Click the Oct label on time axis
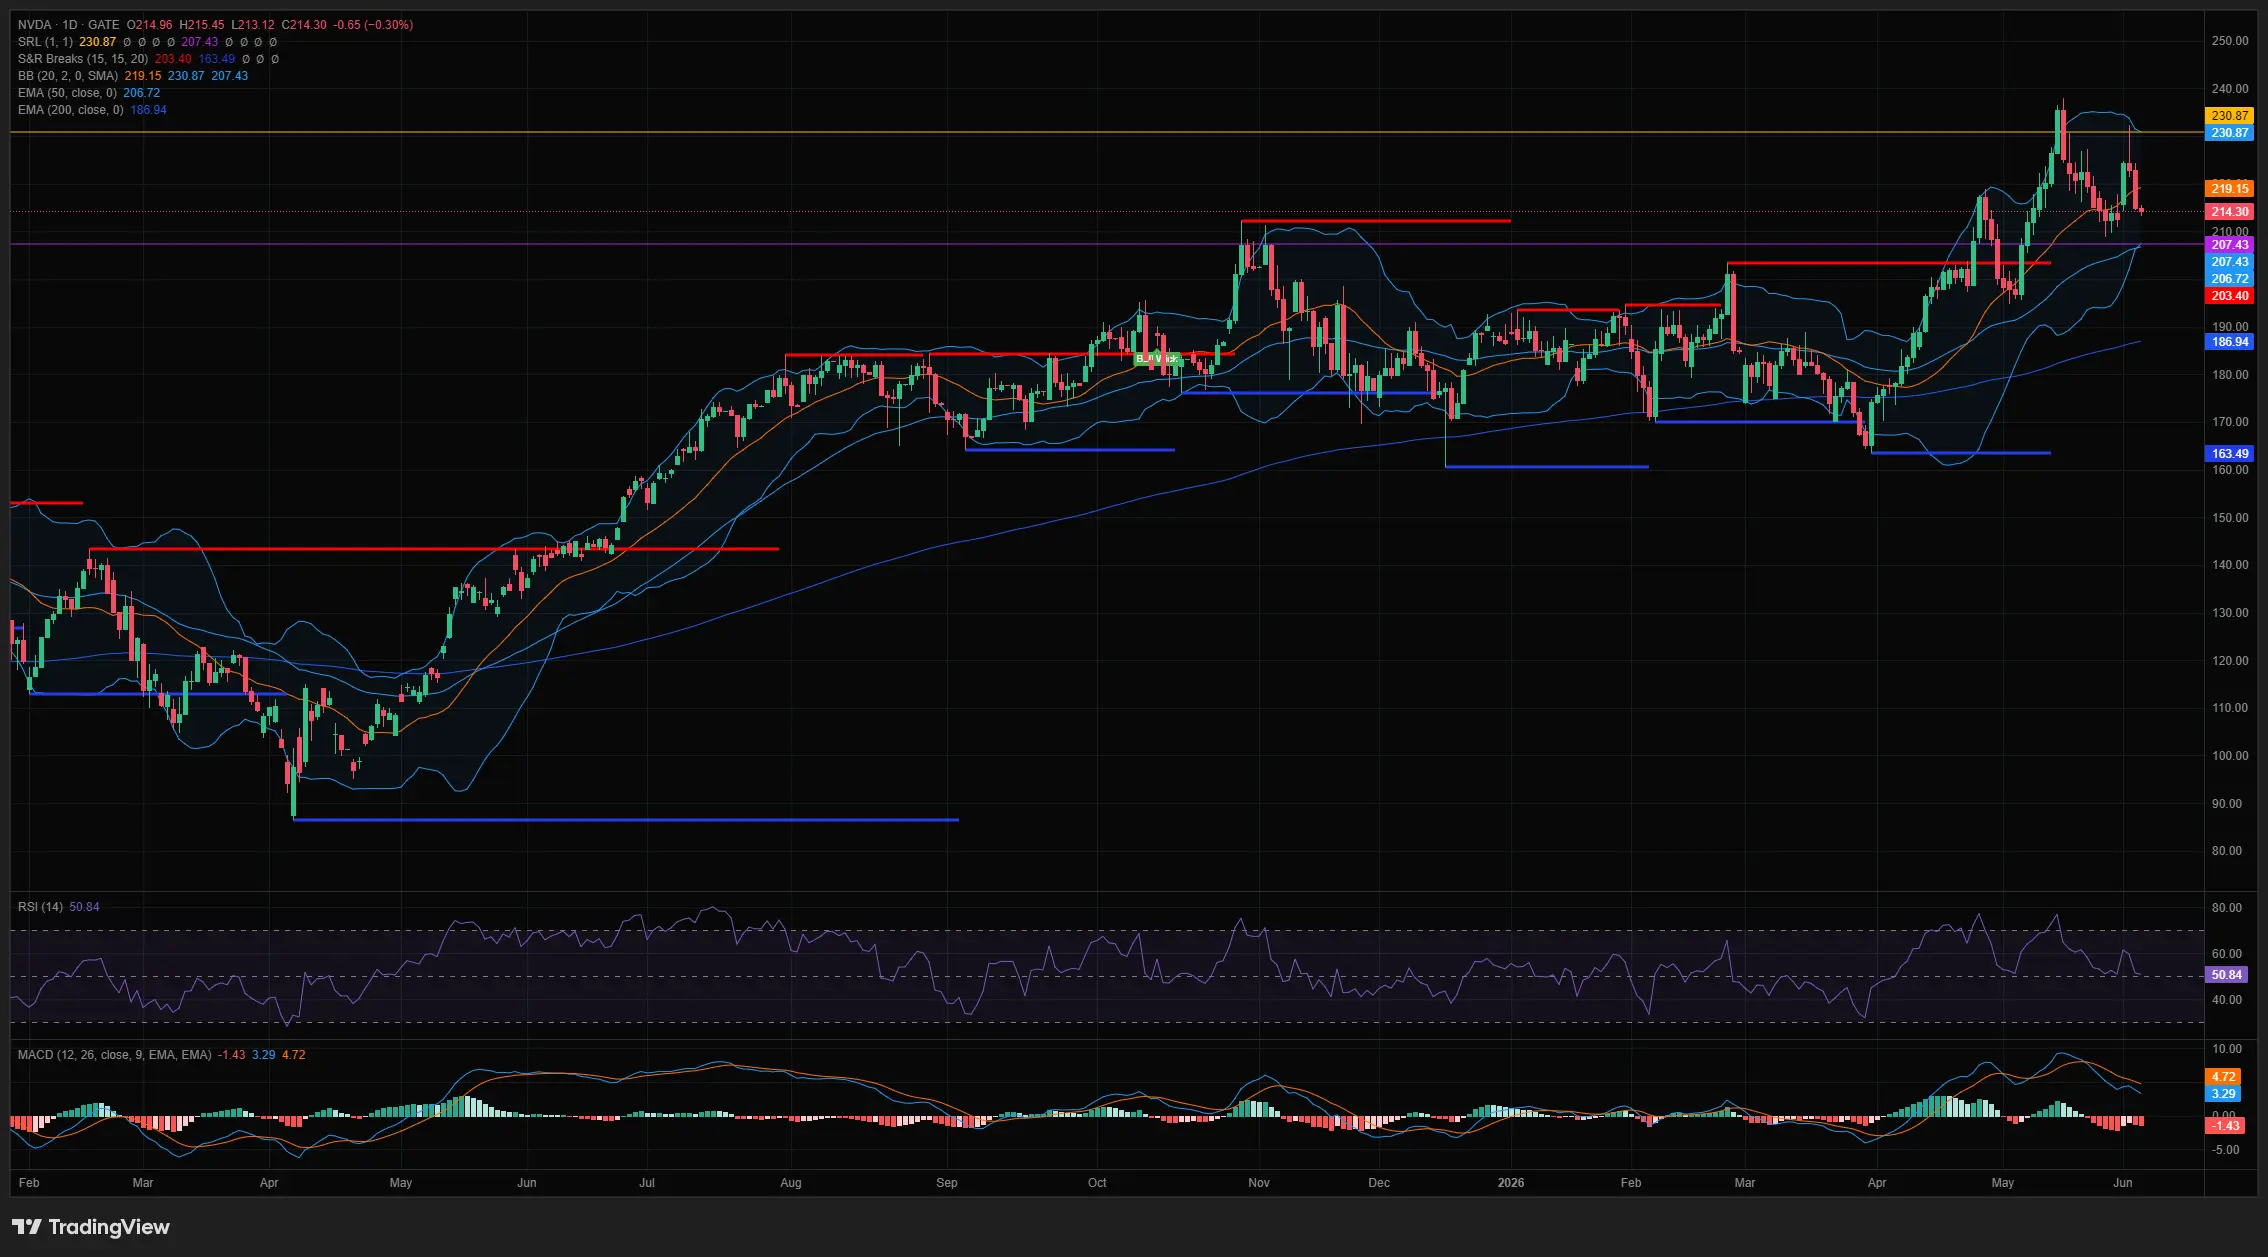 (1097, 1183)
